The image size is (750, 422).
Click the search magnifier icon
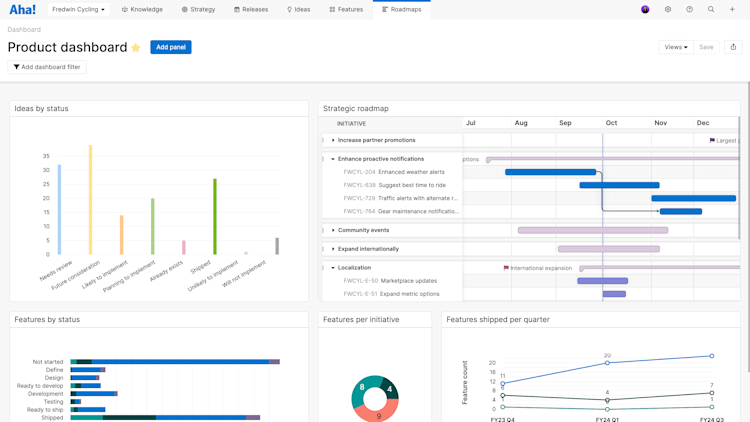(x=711, y=10)
